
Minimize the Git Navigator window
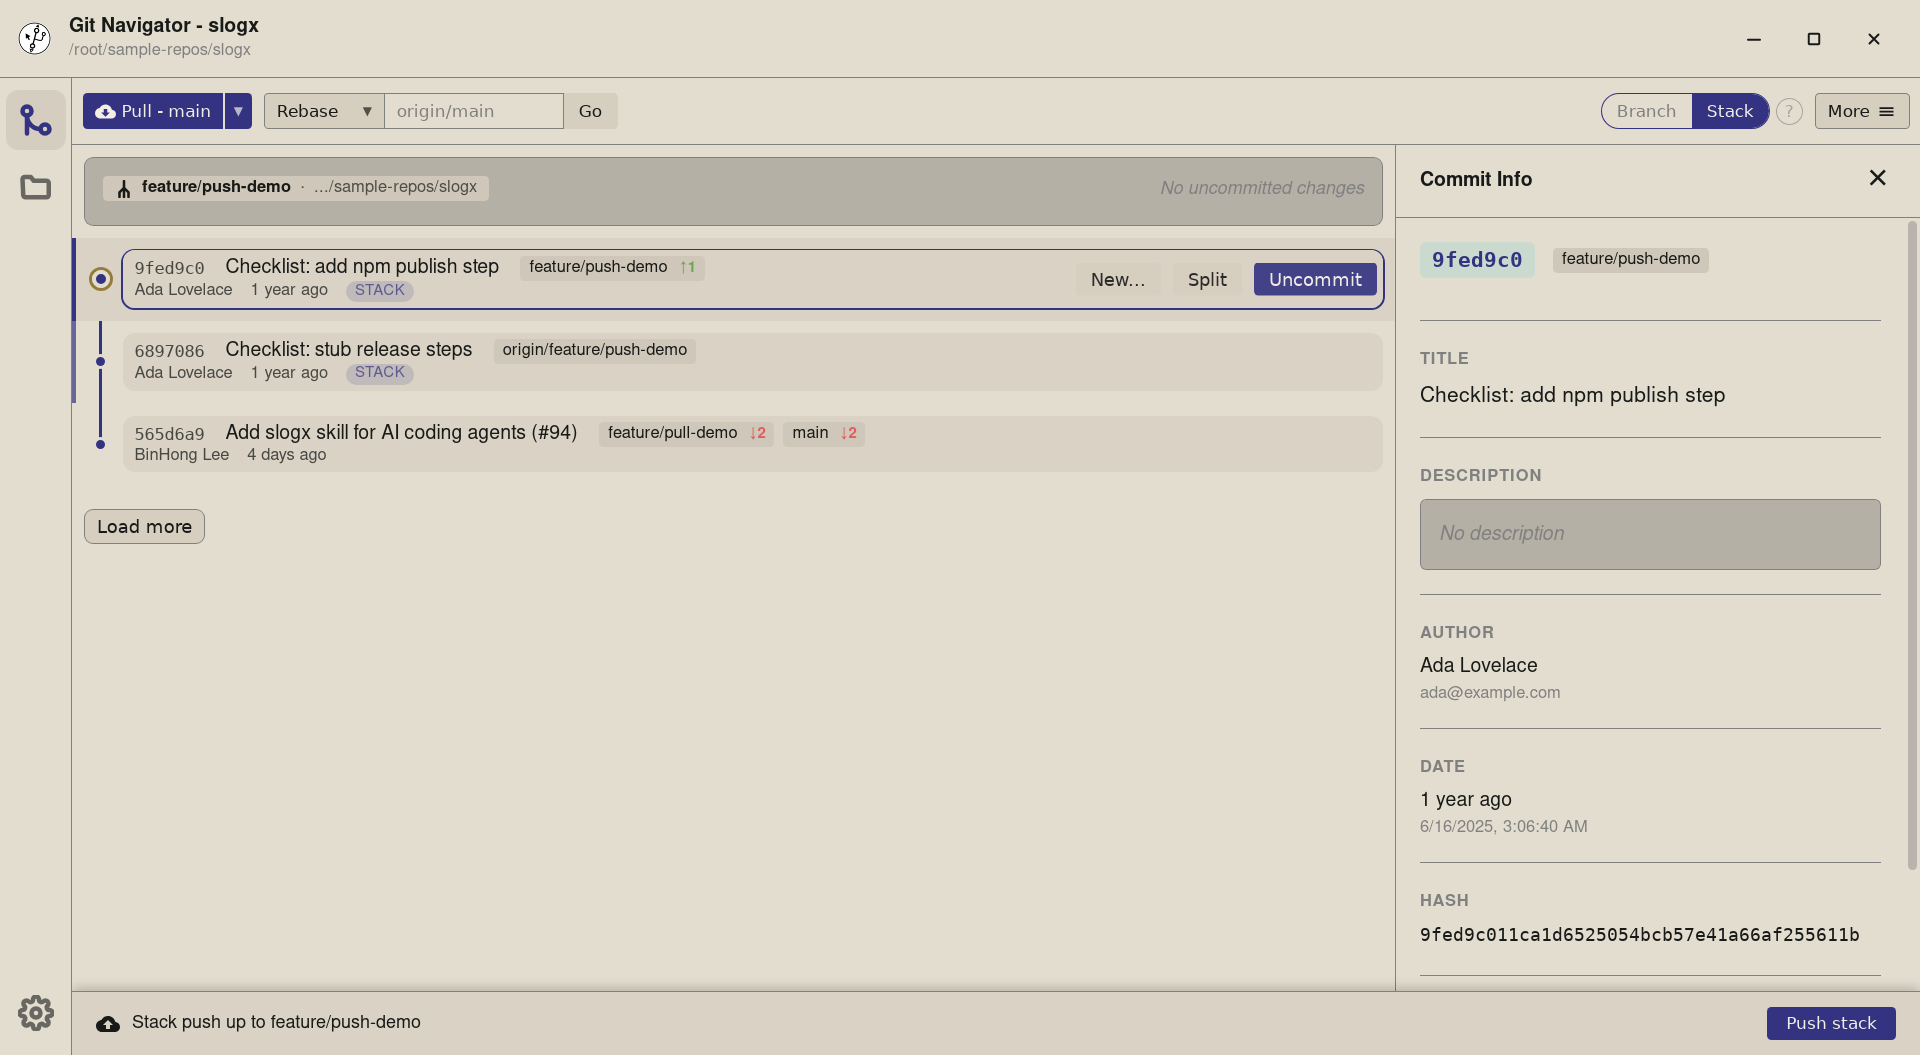point(1753,39)
